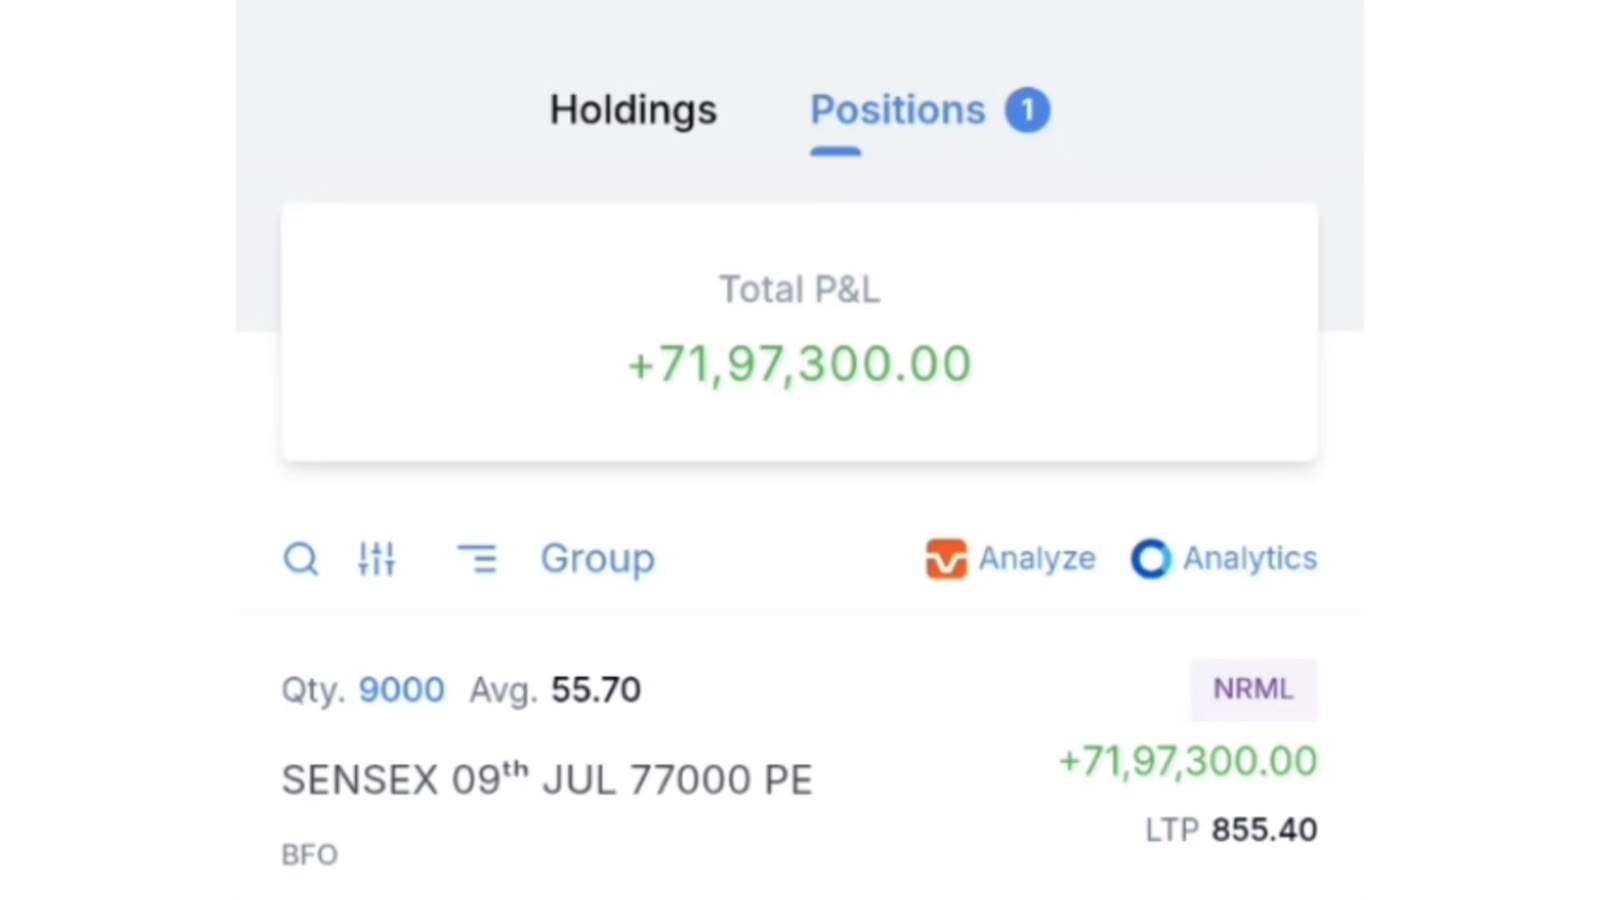Click the total P&L value +71,97,300.00
The image size is (1600, 900).
coord(799,364)
